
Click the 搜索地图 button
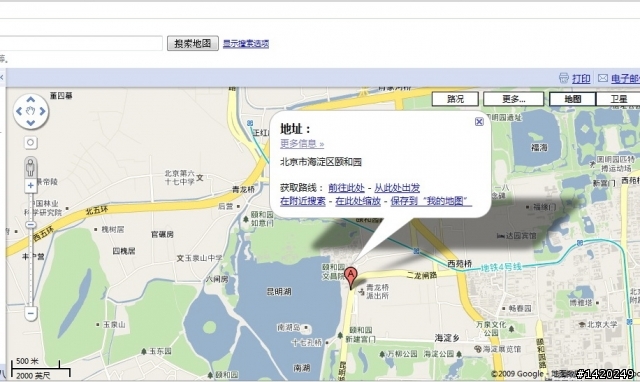pos(193,43)
